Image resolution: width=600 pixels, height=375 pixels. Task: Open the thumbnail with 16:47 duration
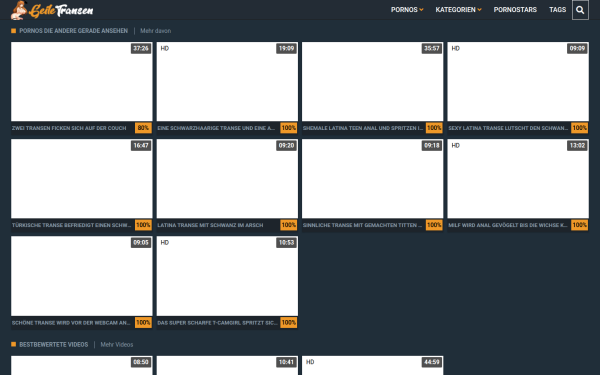(82, 179)
